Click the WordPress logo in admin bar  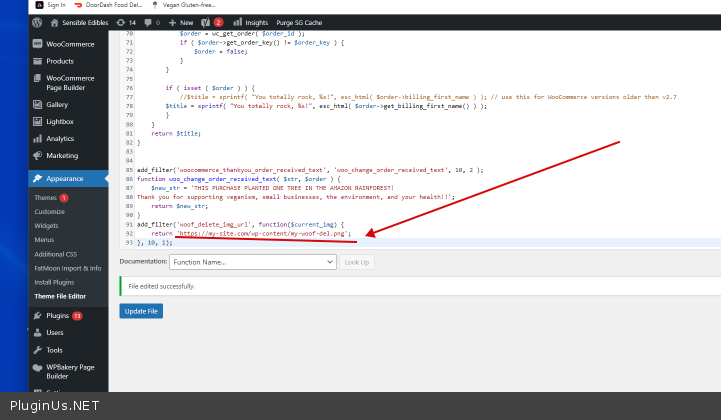[x=37, y=21]
